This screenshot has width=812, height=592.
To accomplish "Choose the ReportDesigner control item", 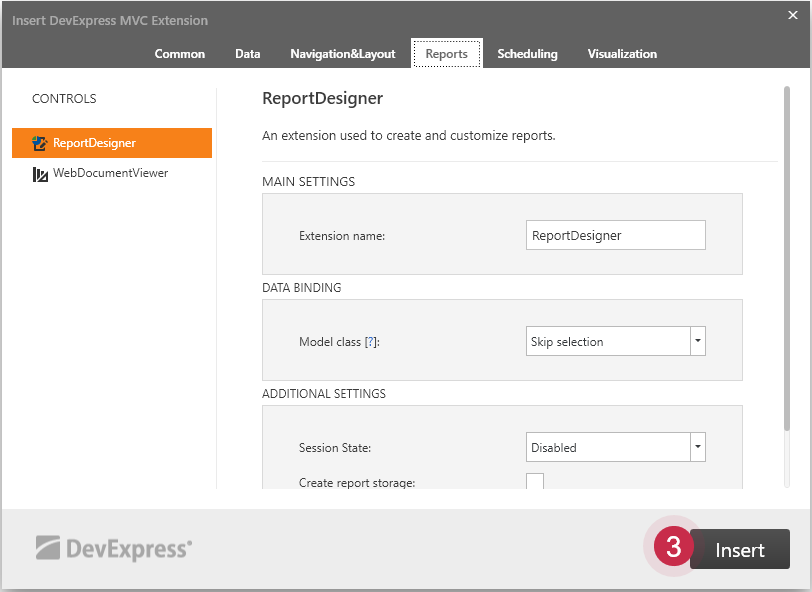I will tap(112, 143).
